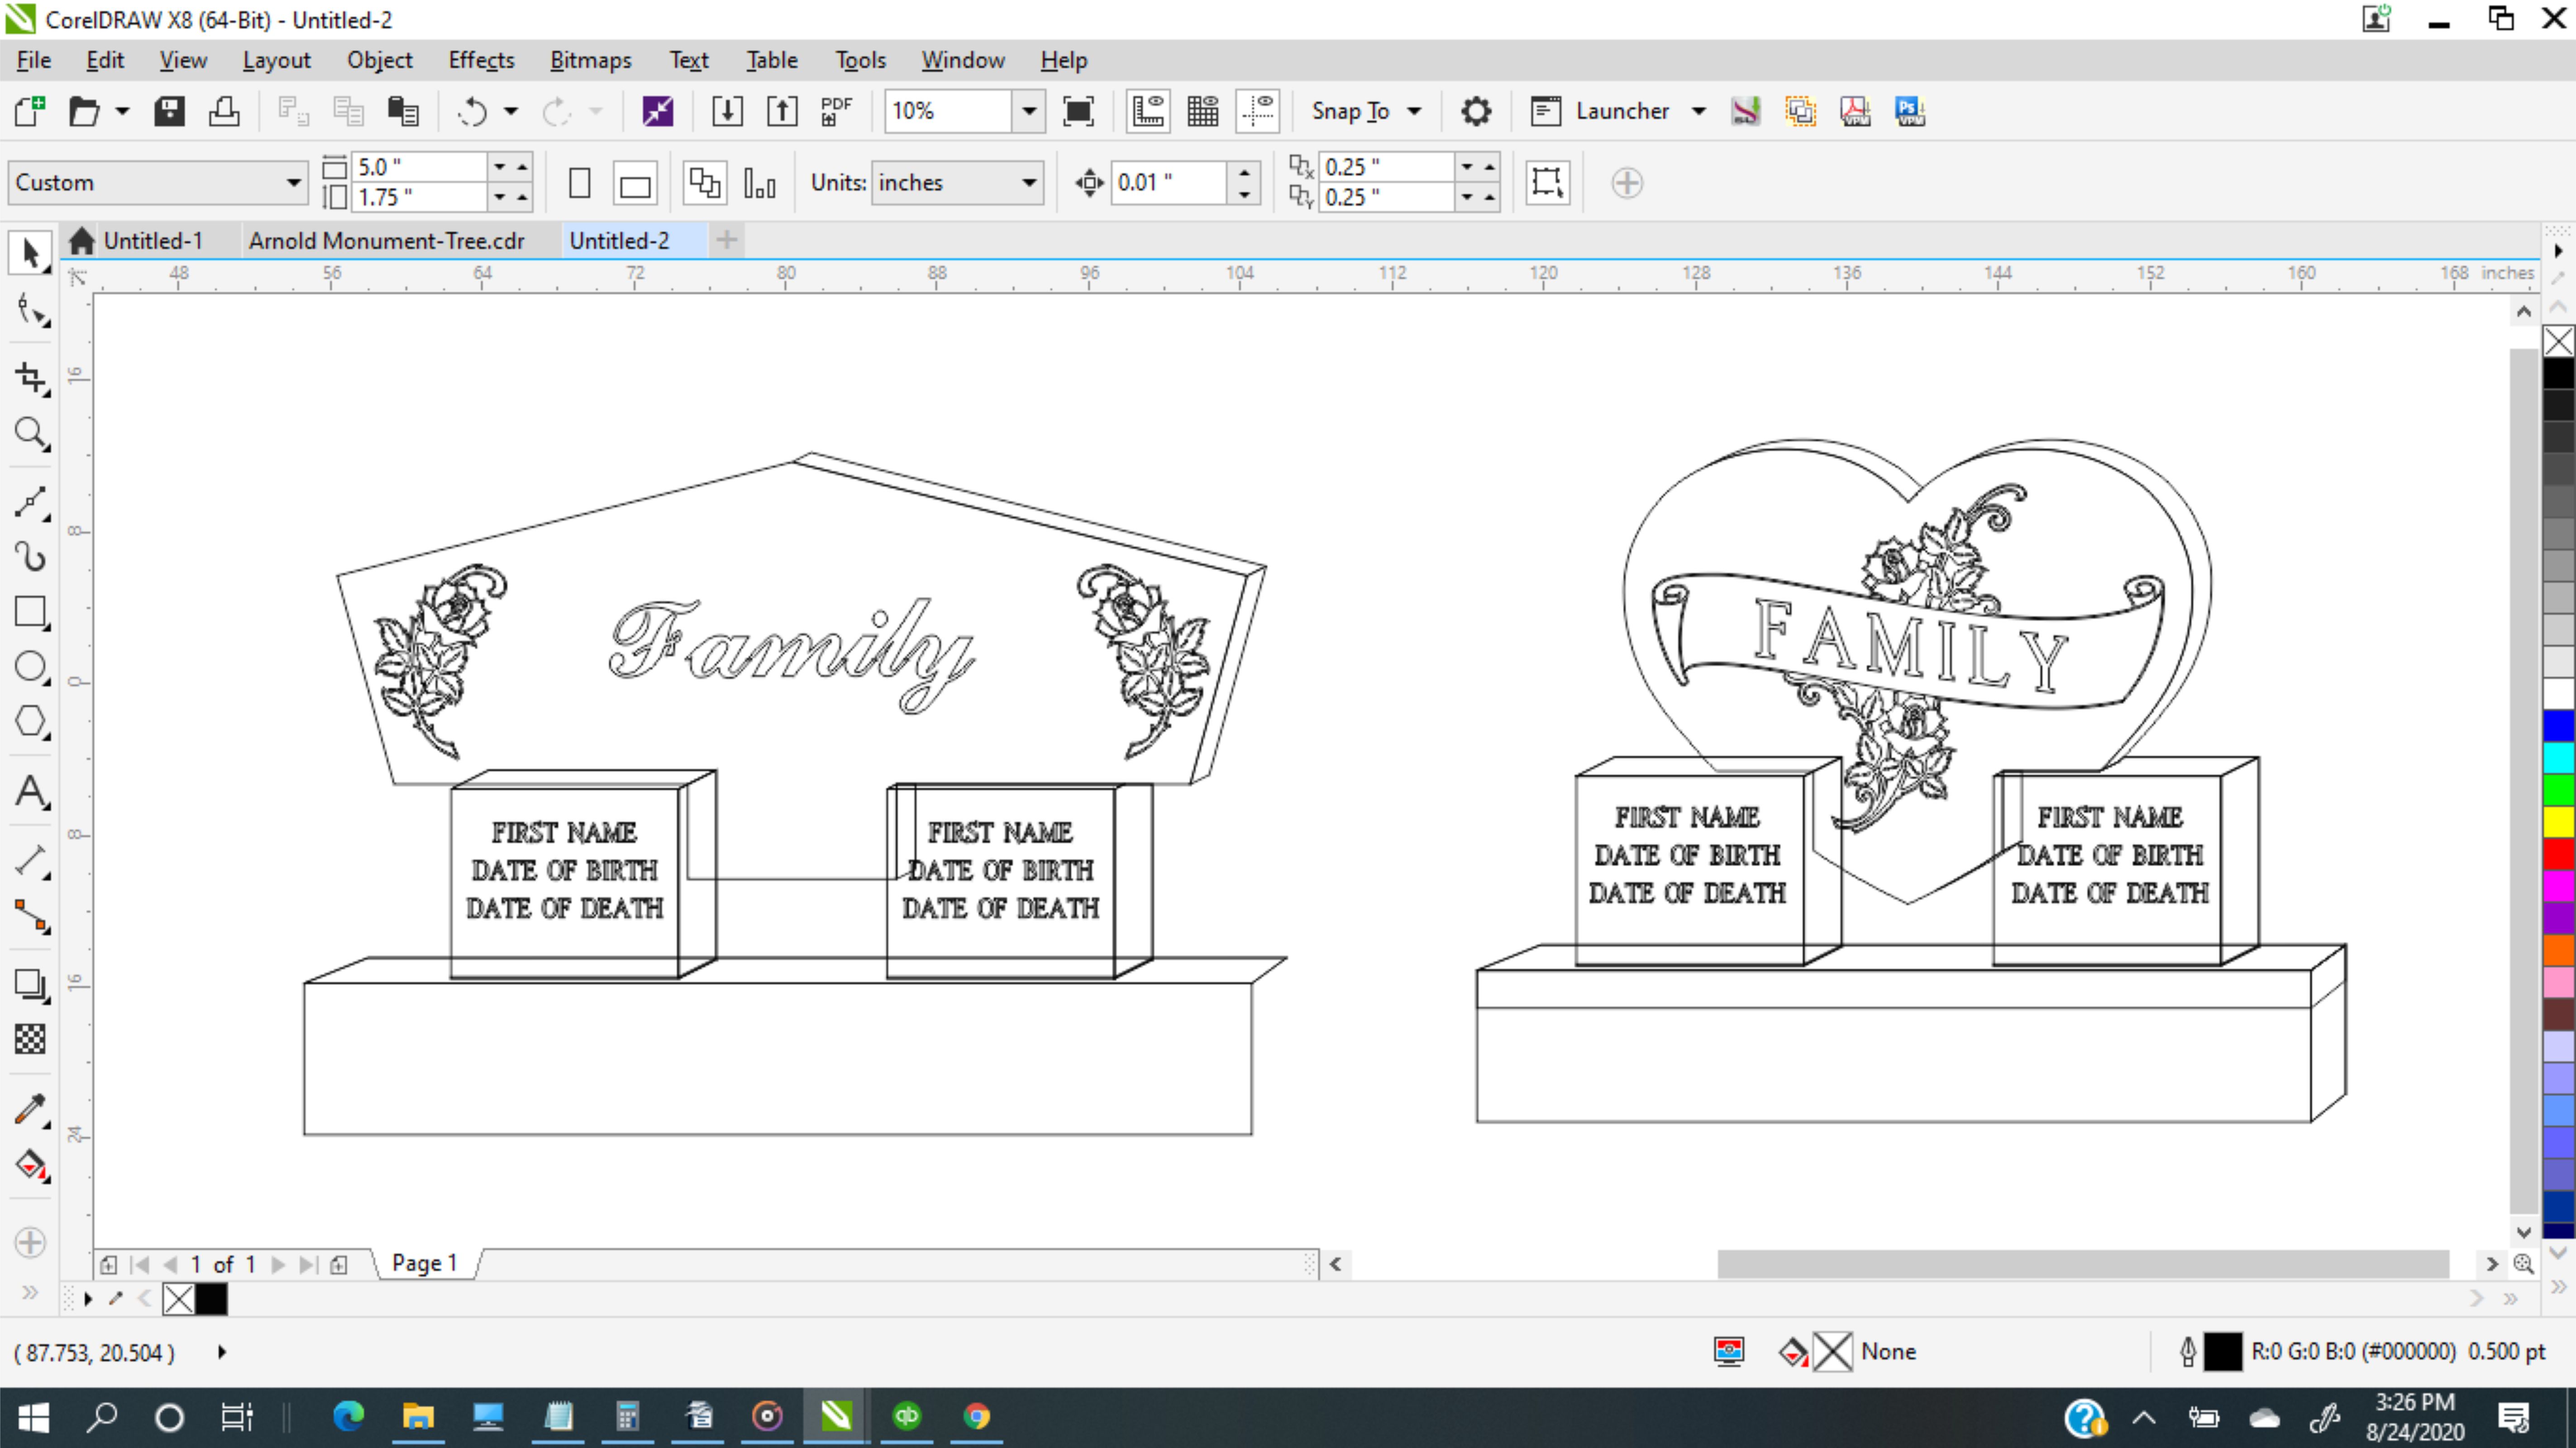
Task: Pick the yellow color swatch
Action: pos(2558,822)
